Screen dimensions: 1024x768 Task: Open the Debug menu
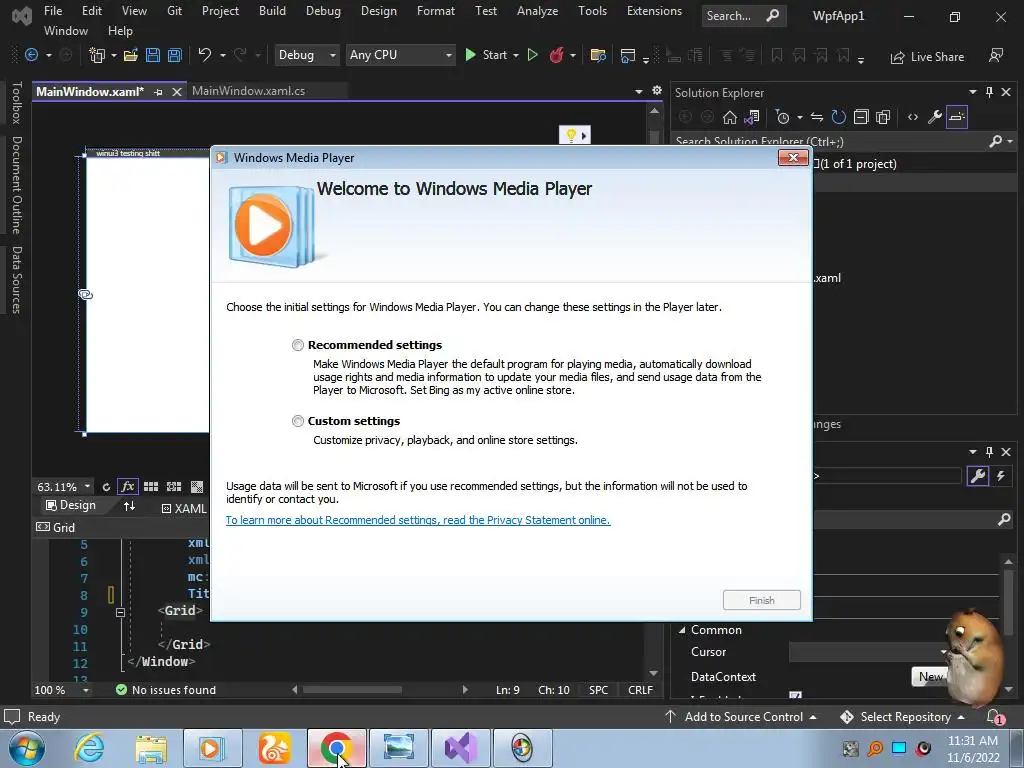[x=323, y=11]
